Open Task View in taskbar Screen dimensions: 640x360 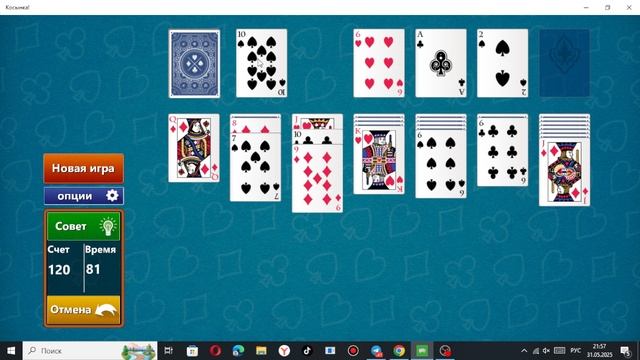pos(168,351)
